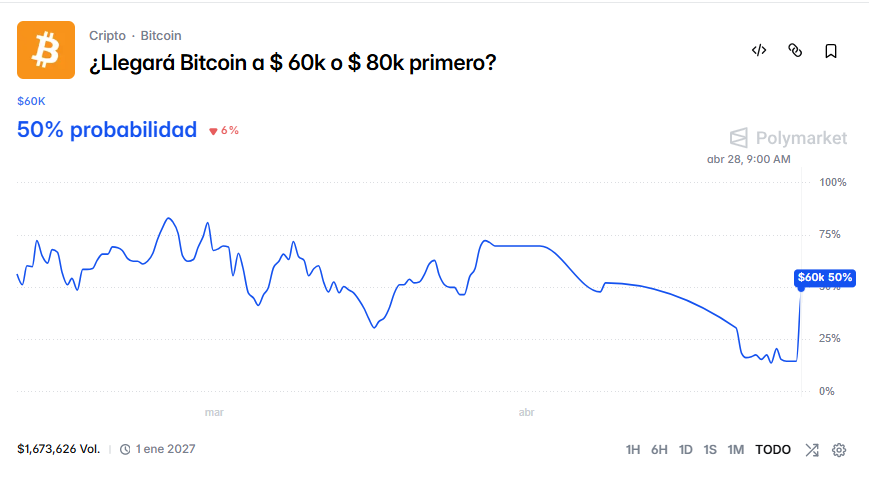Click the red 6% change arrow
Image resolution: width=869 pixels, height=481 pixels.
[x=213, y=131]
